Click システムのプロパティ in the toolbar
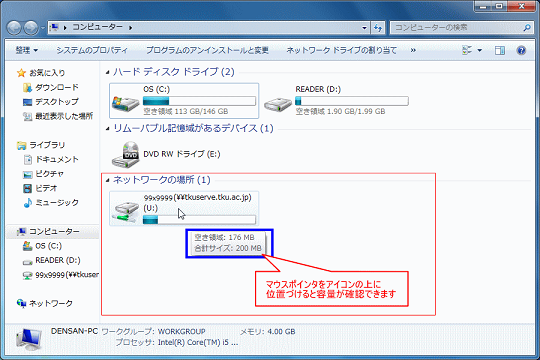Screen dimensions: 540x360 (92, 50)
